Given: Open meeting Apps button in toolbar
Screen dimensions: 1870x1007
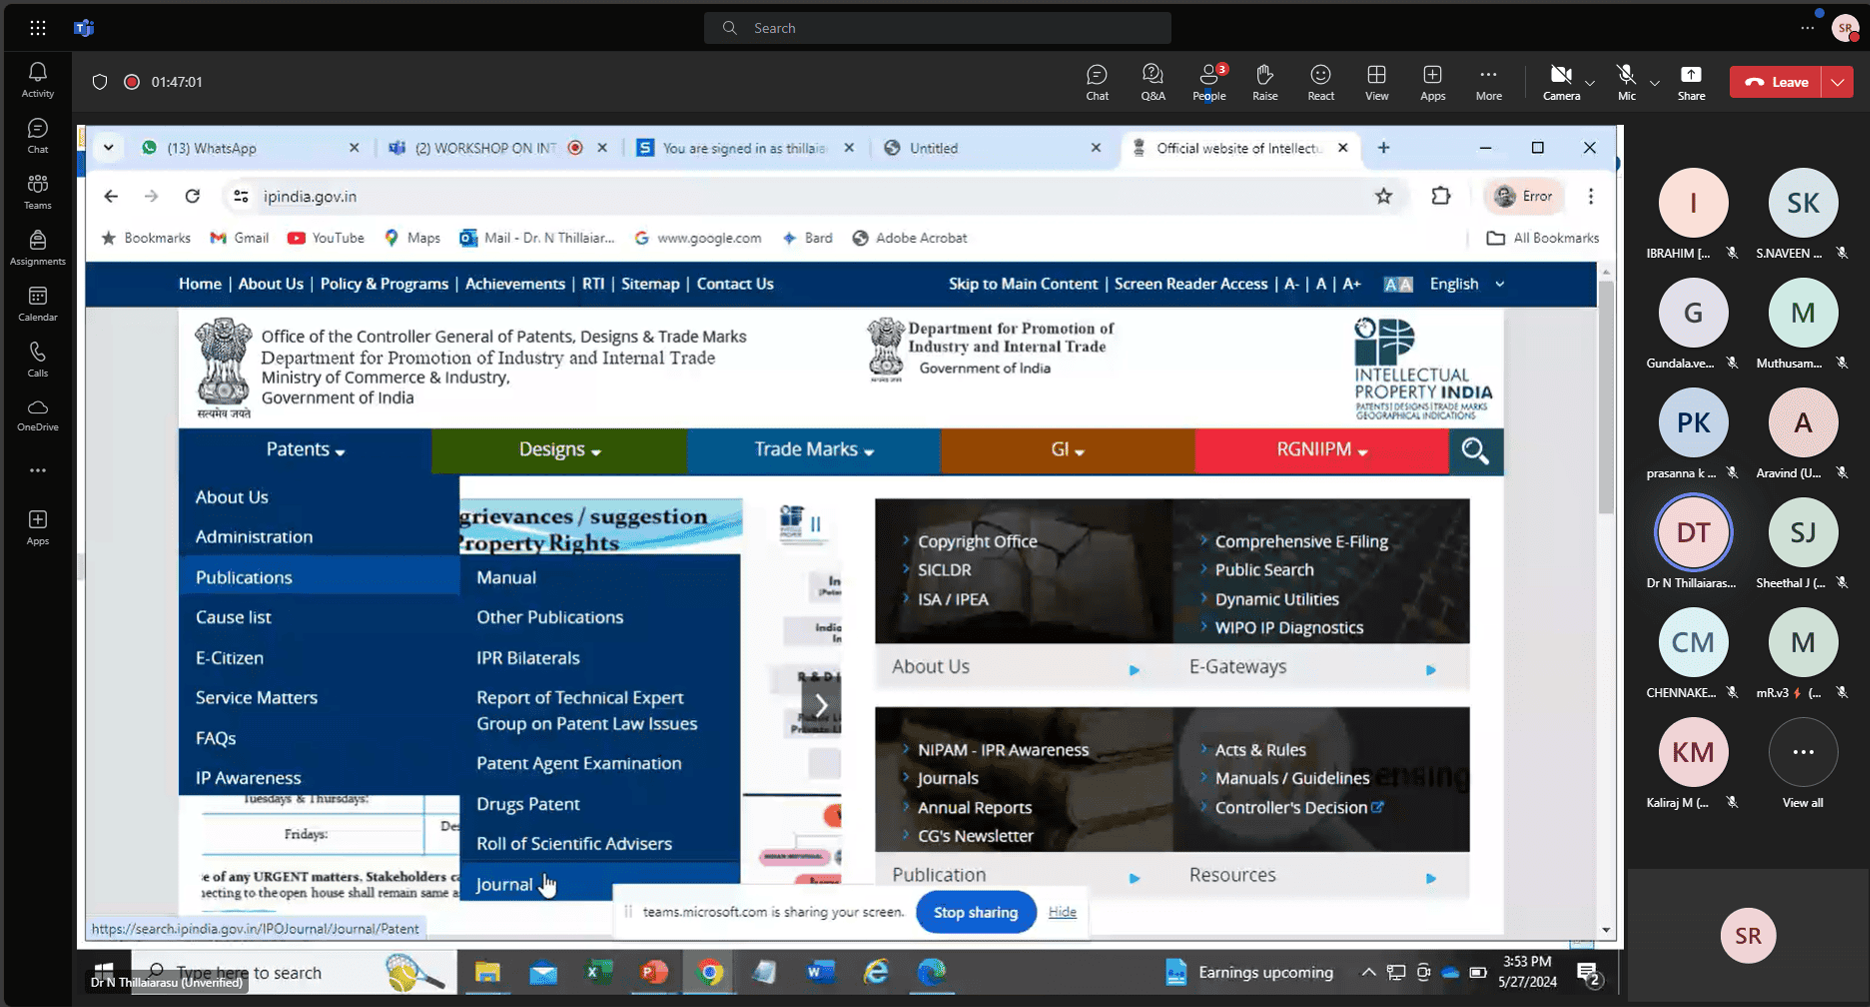Looking at the screenshot, I should tap(1433, 82).
